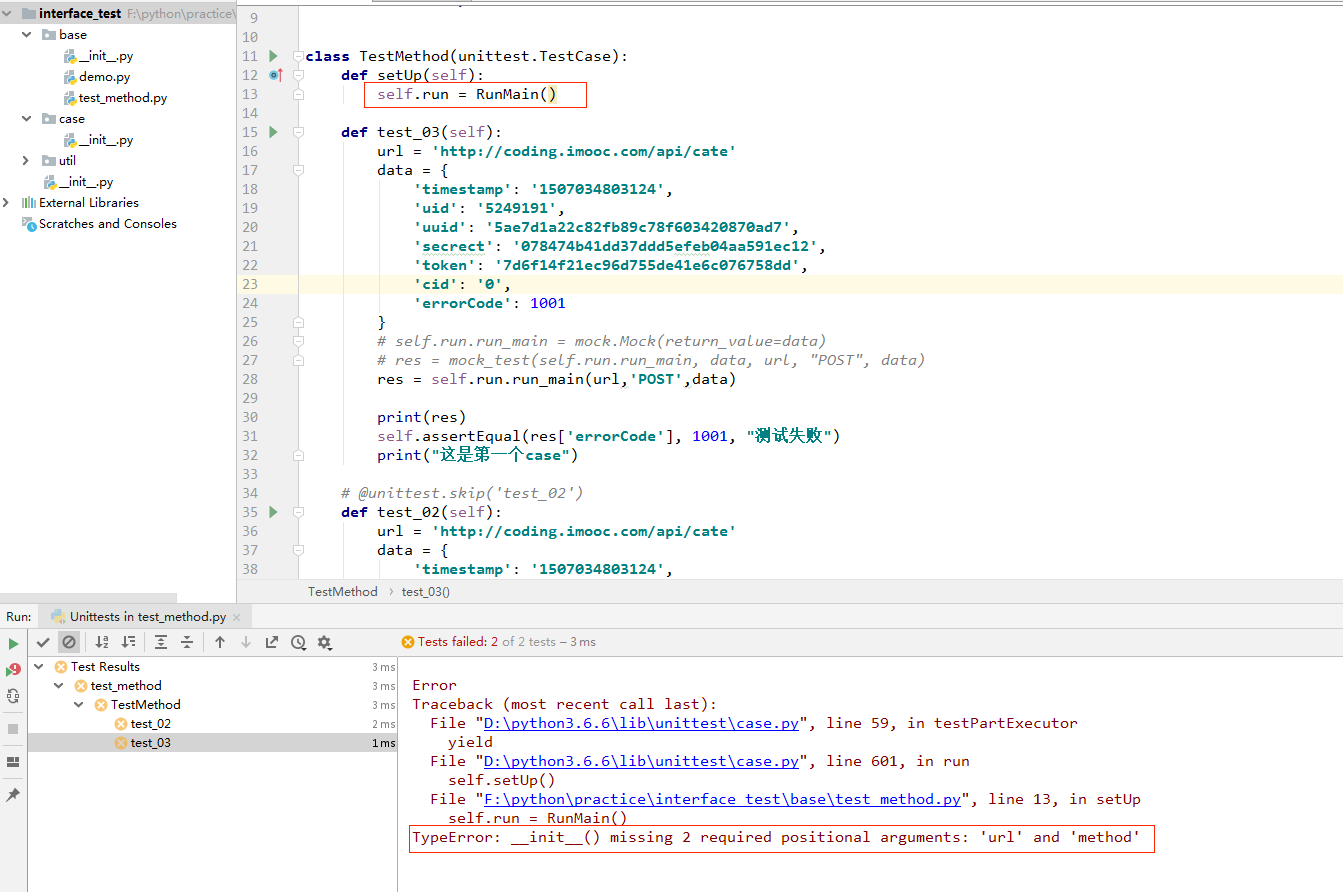Sort test results alphabetically
Image resolution: width=1343 pixels, height=892 pixels.
[101, 642]
